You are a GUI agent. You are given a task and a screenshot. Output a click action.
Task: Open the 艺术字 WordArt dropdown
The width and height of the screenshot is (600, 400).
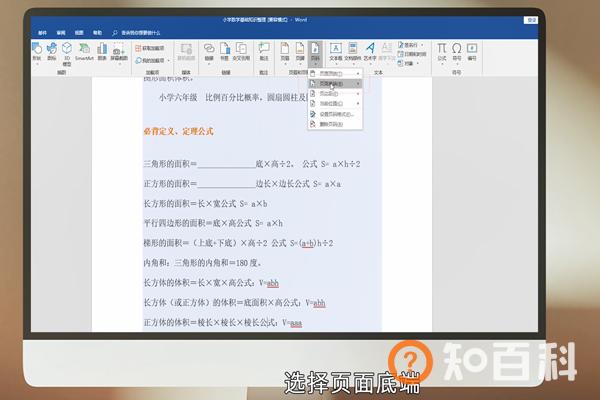click(370, 53)
